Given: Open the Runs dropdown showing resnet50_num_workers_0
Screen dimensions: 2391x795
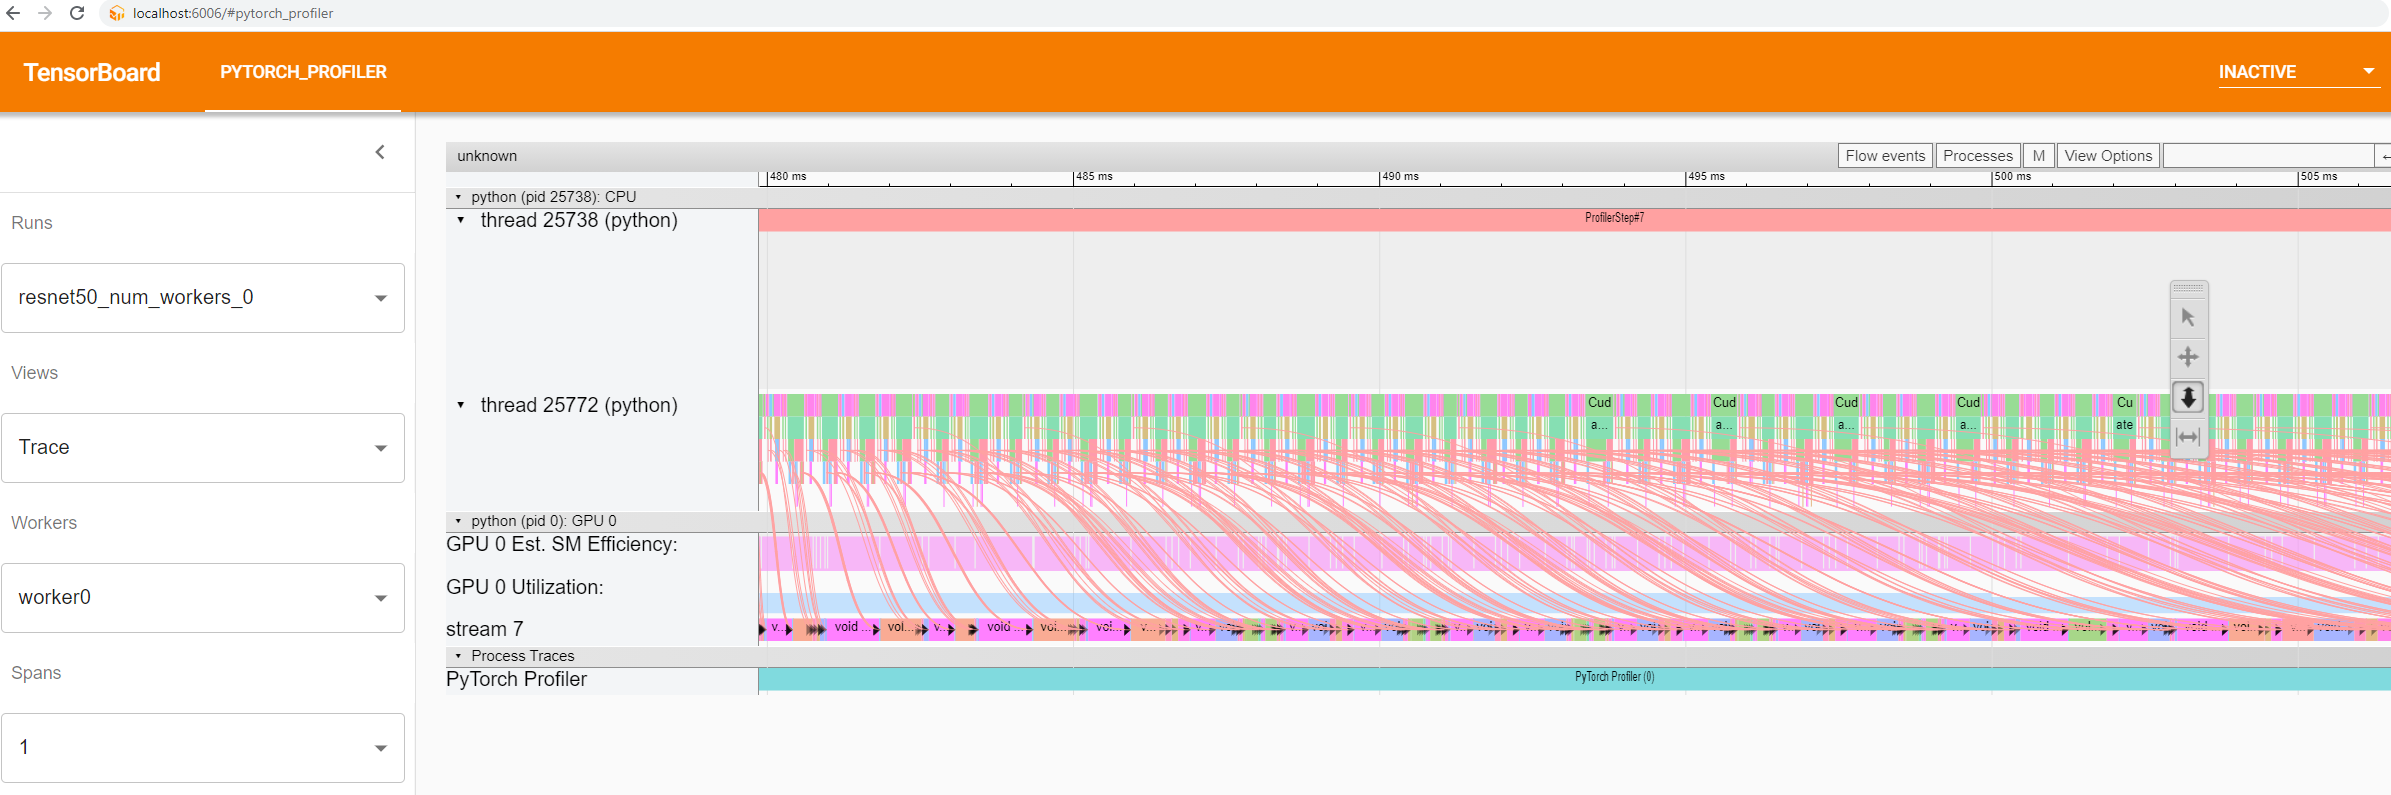Looking at the screenshot, I should pos(203,298).
